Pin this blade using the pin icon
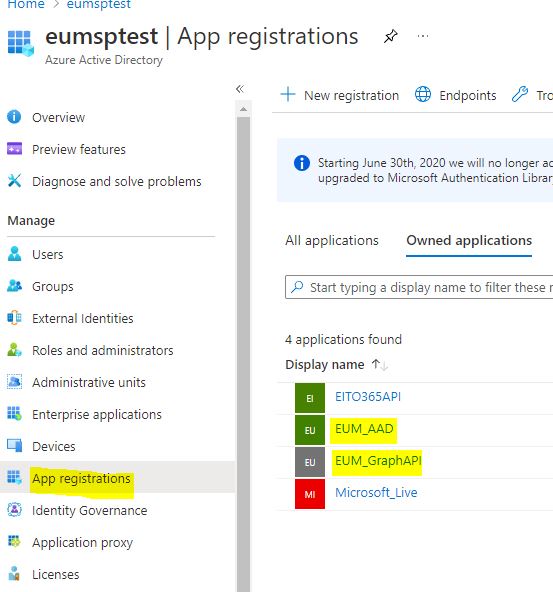553x592 pixels. coord(390,37)
